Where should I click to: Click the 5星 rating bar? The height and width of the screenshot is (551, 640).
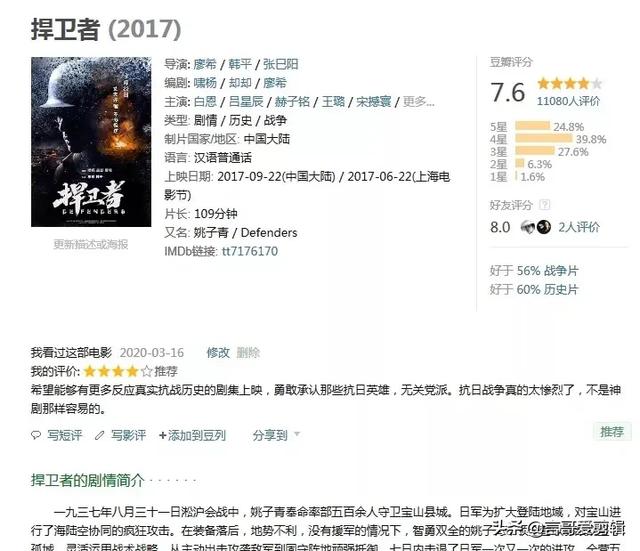(x=533, y=125)
